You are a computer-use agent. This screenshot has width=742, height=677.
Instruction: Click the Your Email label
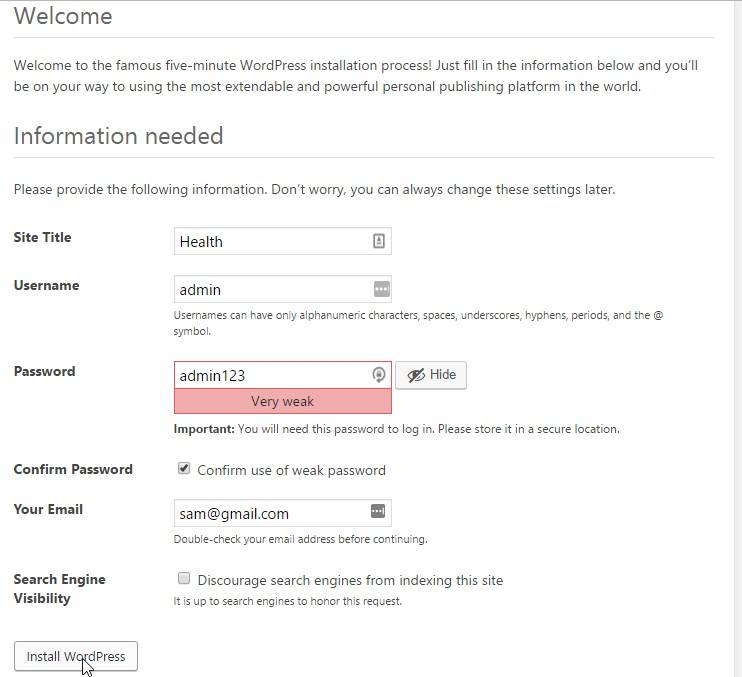(x=48, y=509)
